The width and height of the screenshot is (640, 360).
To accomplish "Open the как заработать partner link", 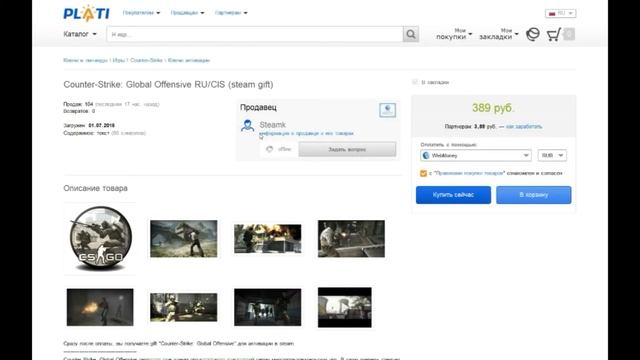I will coord(524,127).
